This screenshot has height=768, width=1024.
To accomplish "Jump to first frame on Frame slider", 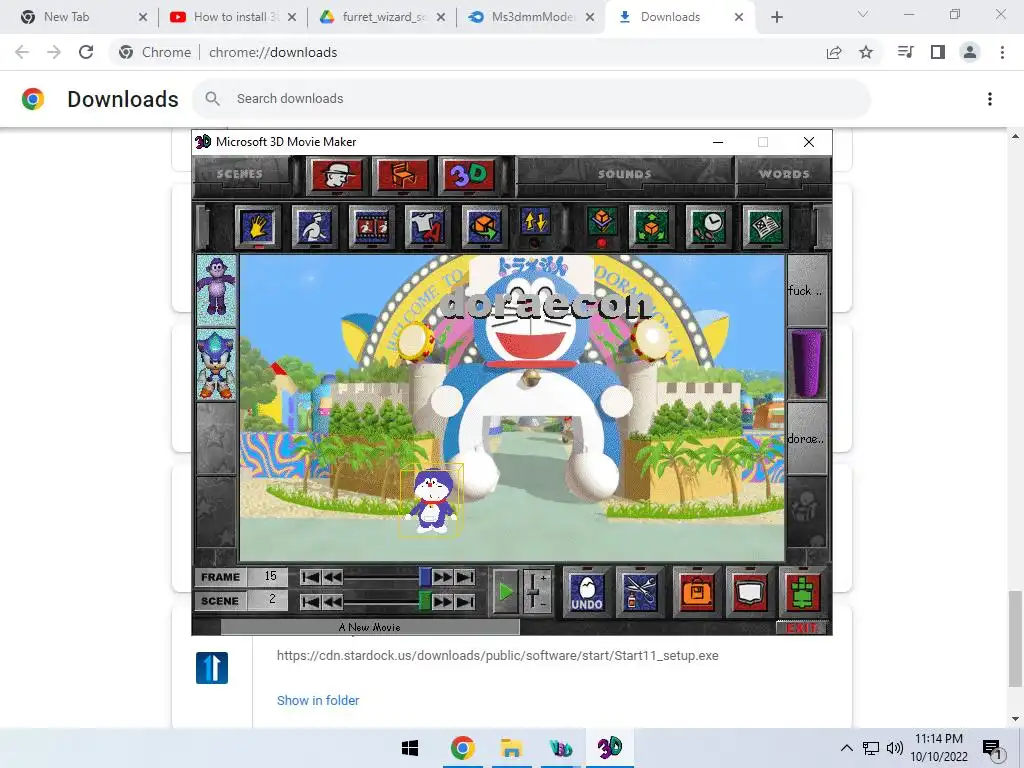I will coord(310,577).
